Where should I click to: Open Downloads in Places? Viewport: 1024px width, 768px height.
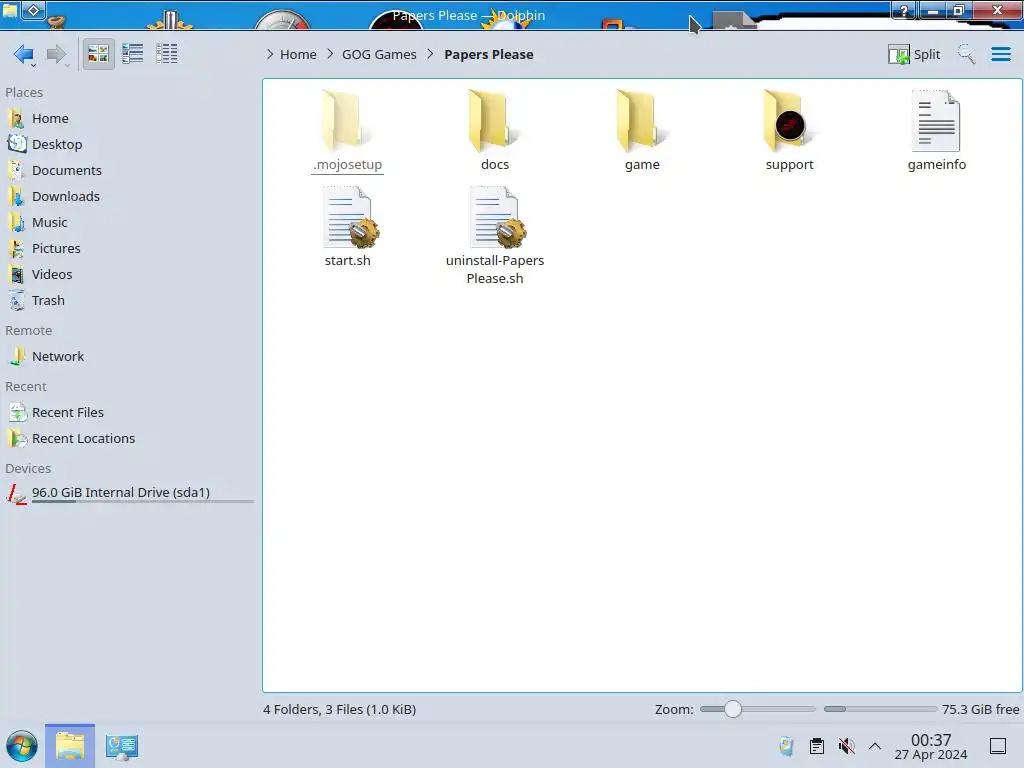(x=65, y=197)
